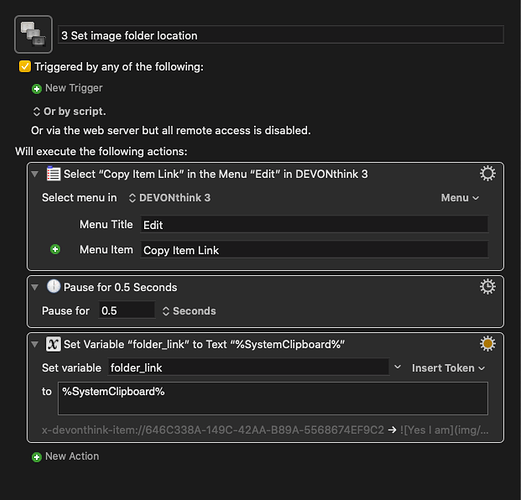
Task: Choose application popup DEVONthink 3
Action: 170,198
